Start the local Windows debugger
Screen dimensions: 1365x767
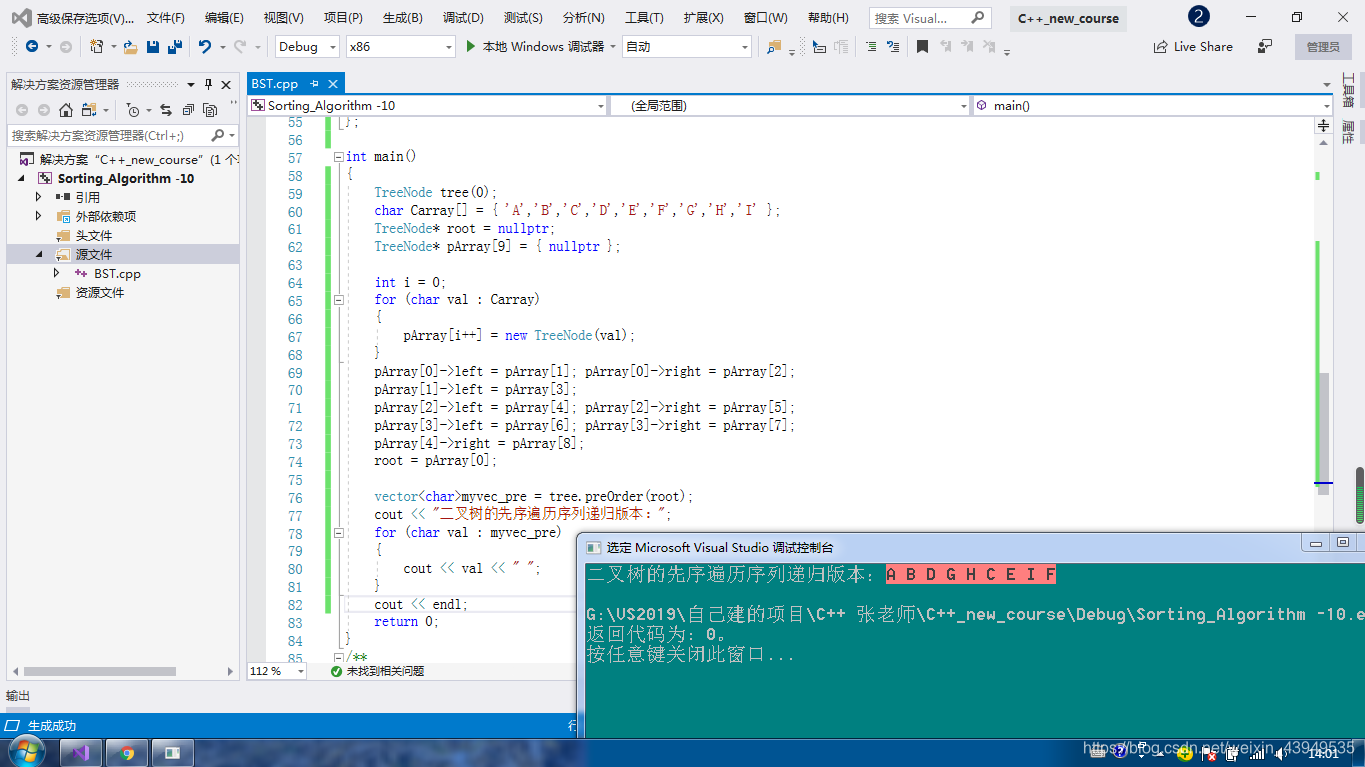(x=535, y=47)
